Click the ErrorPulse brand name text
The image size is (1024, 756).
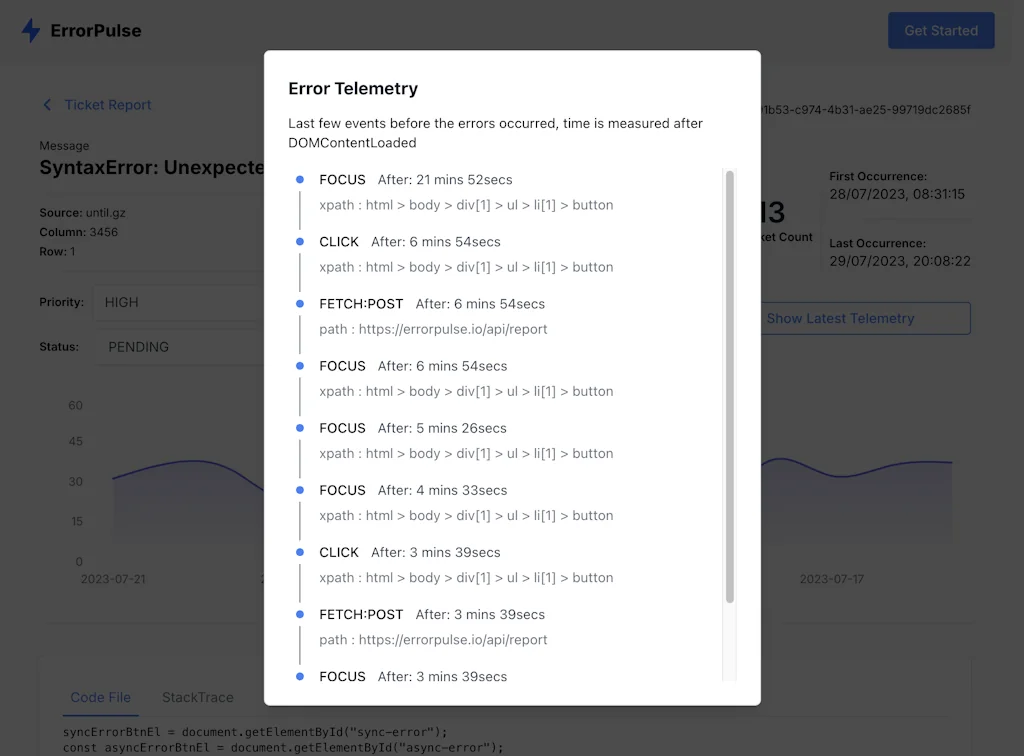(96, 31)
